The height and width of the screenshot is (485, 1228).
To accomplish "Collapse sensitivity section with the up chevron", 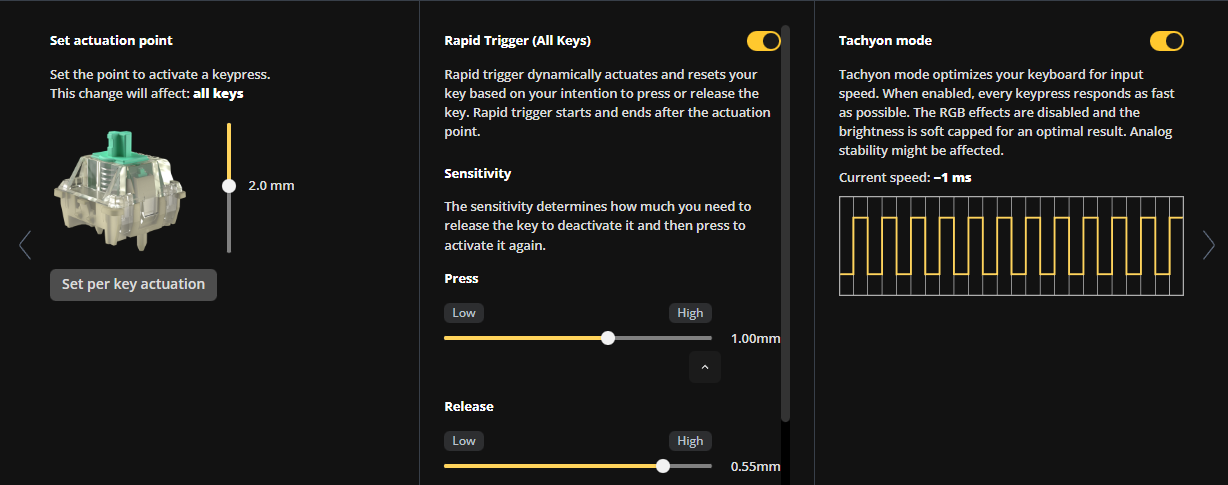I will tap(704, 368).
